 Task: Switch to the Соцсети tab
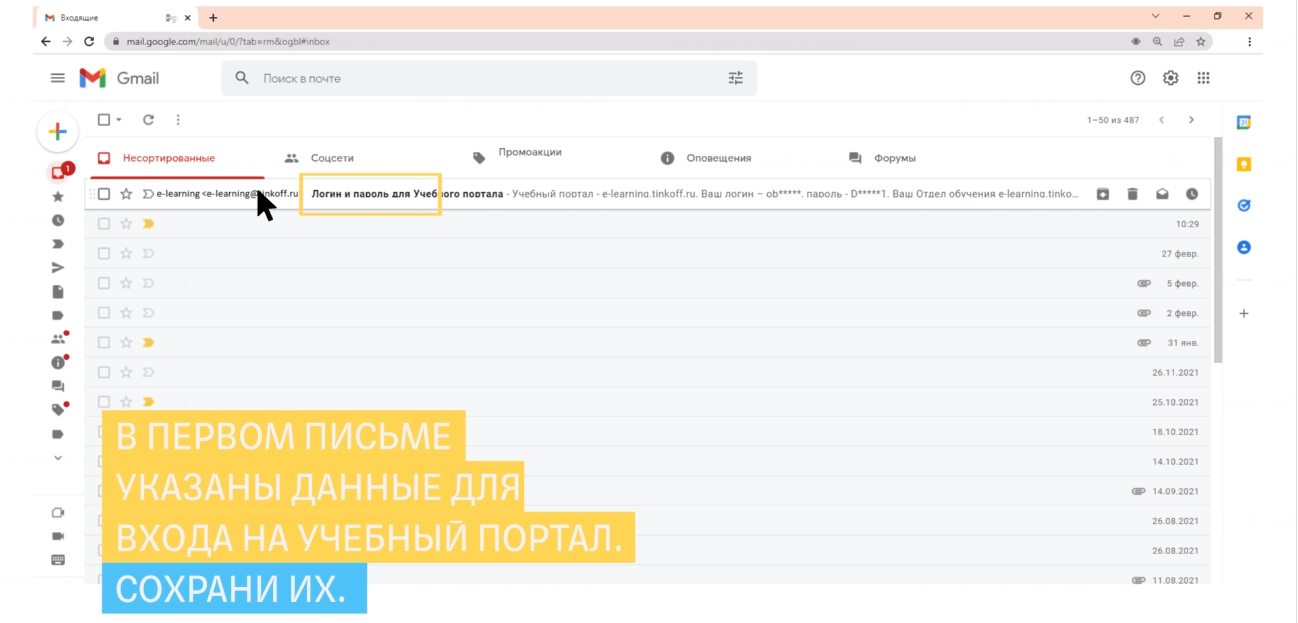tap(328, 156)
